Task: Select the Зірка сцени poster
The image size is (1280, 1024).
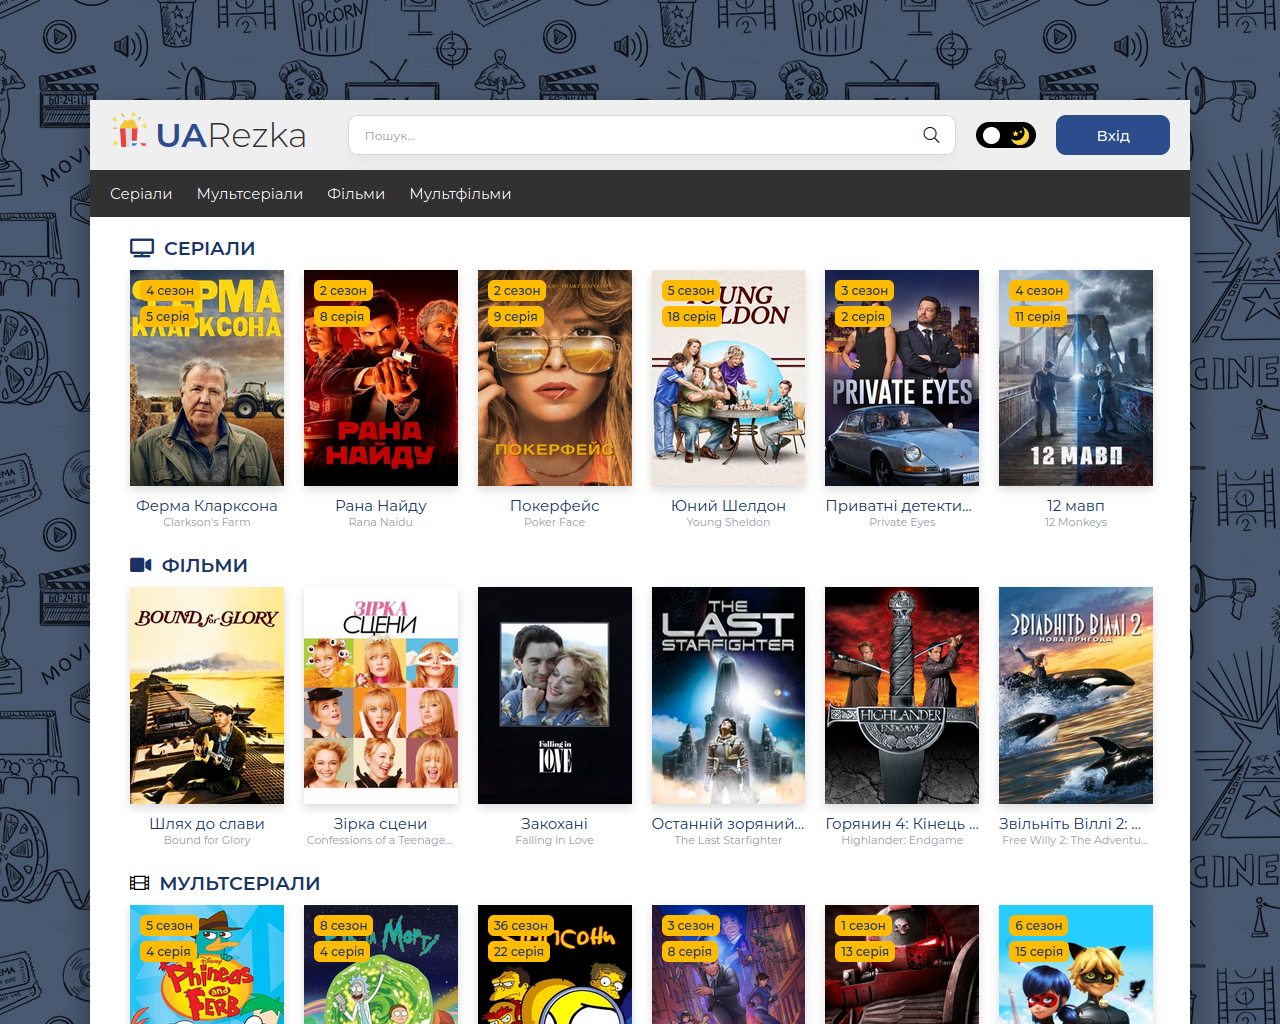Action: (381, 695)
